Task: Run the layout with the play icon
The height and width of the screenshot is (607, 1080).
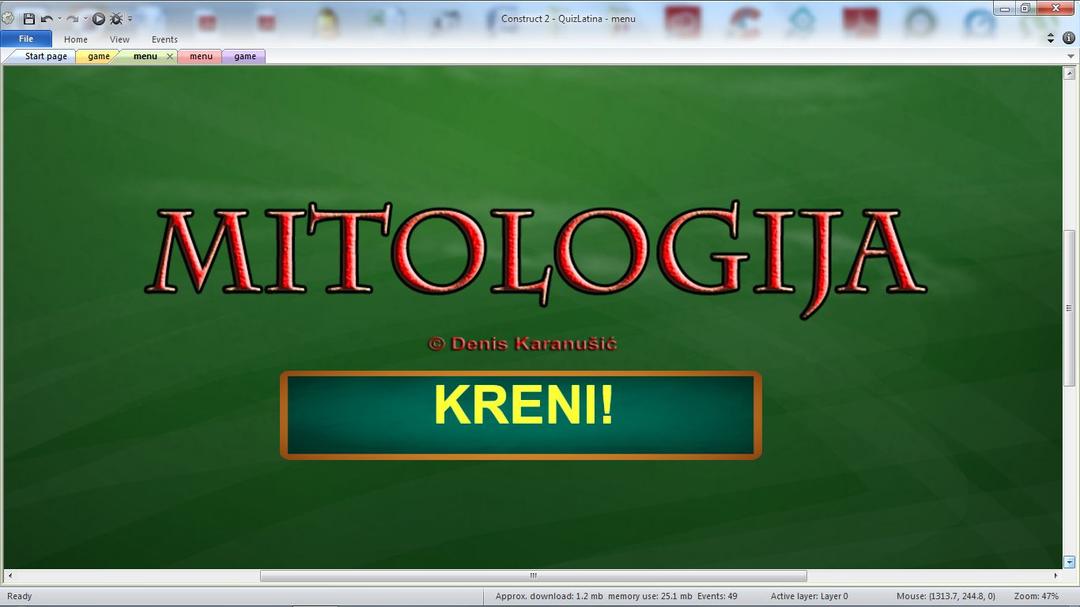Action: click(98, 19)
